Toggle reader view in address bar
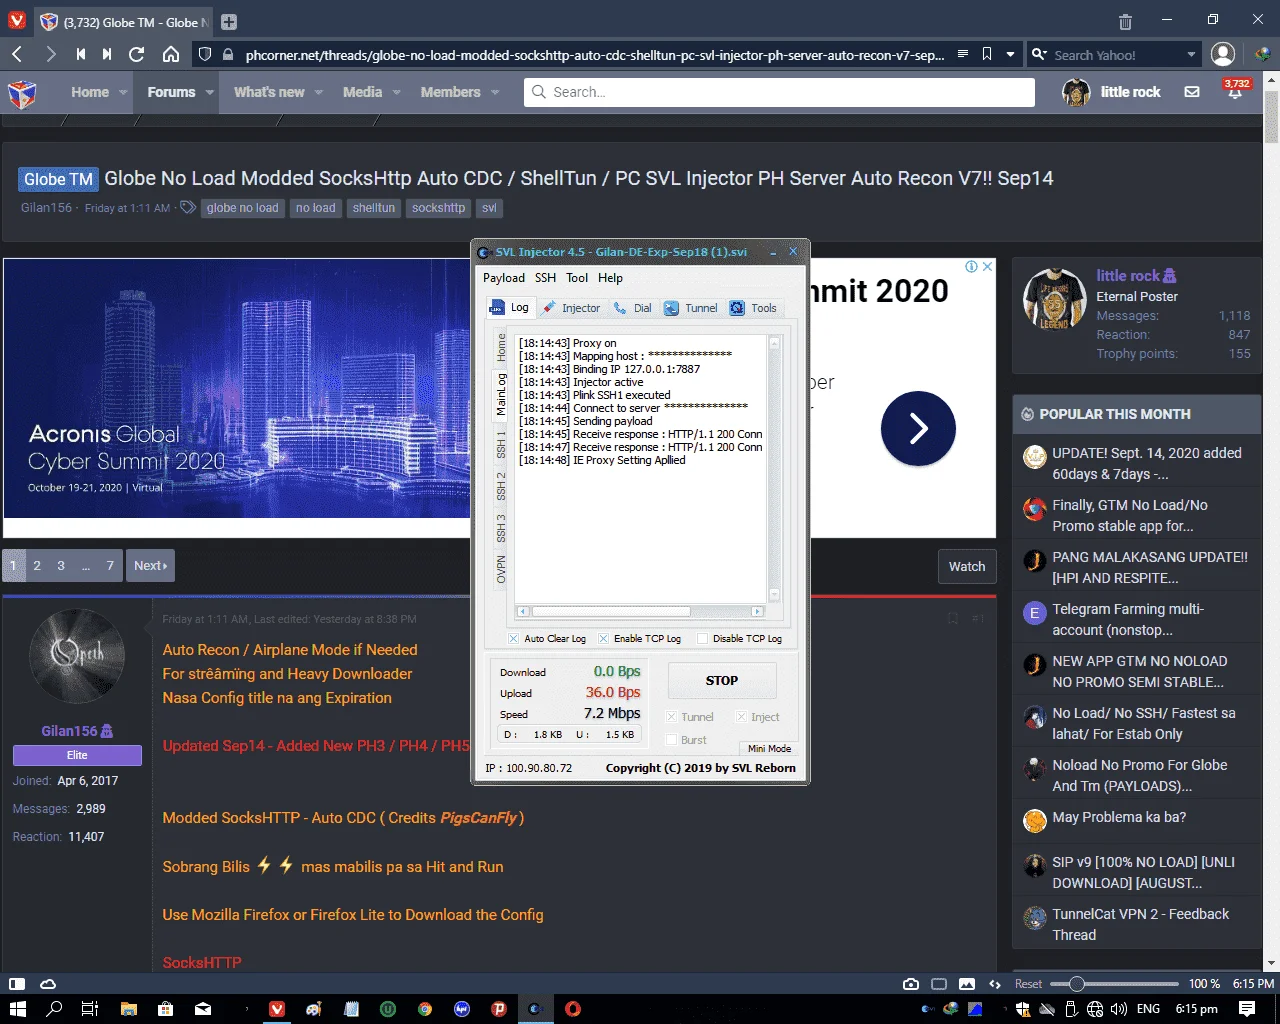The image size is (1280, 1024). pyautogui.click(x=962, y=54)
